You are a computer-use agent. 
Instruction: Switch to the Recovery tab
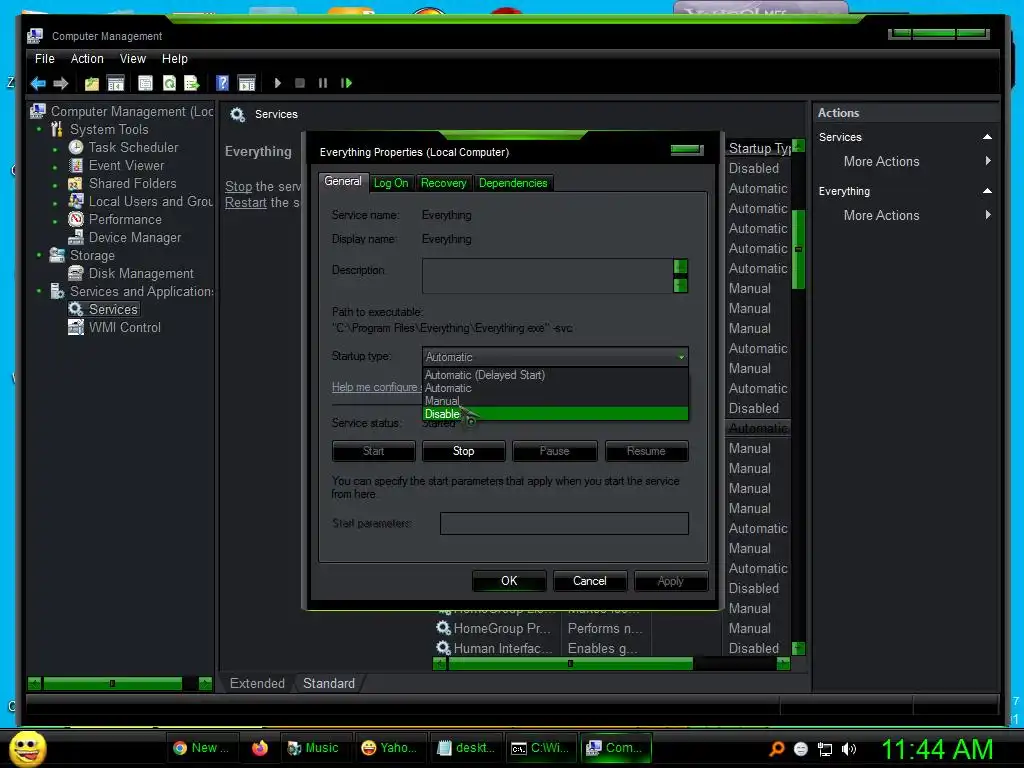443,184
